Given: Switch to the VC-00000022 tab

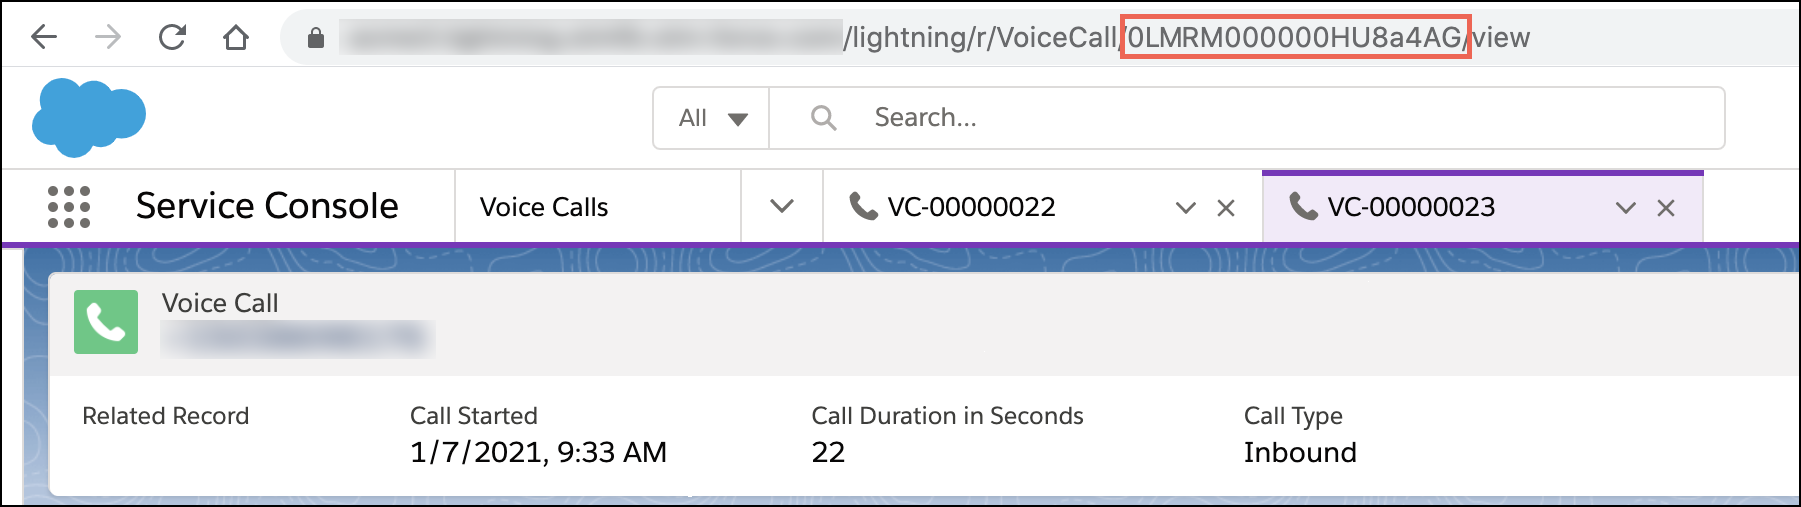Looking at the screenshot, I should [x=971, y=207].
